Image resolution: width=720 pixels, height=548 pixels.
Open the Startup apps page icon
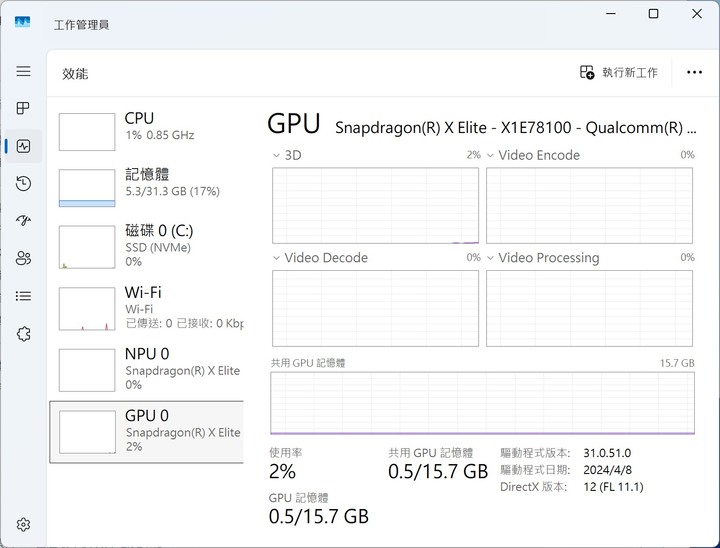[23, 220]
